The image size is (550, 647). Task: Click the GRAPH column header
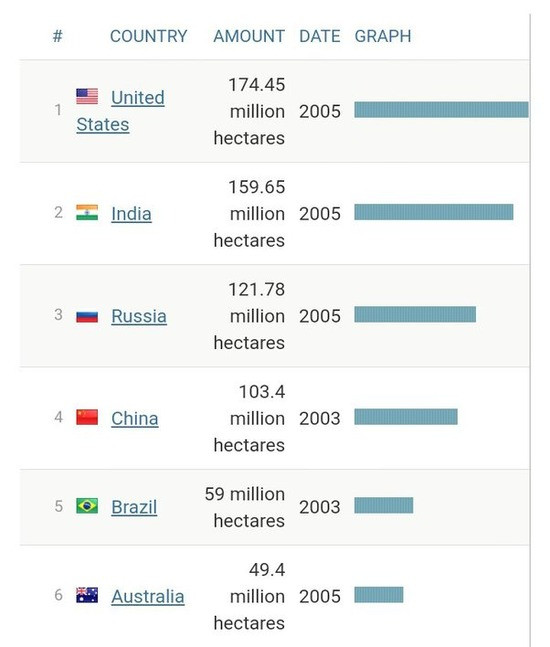(x=383, y=36)
